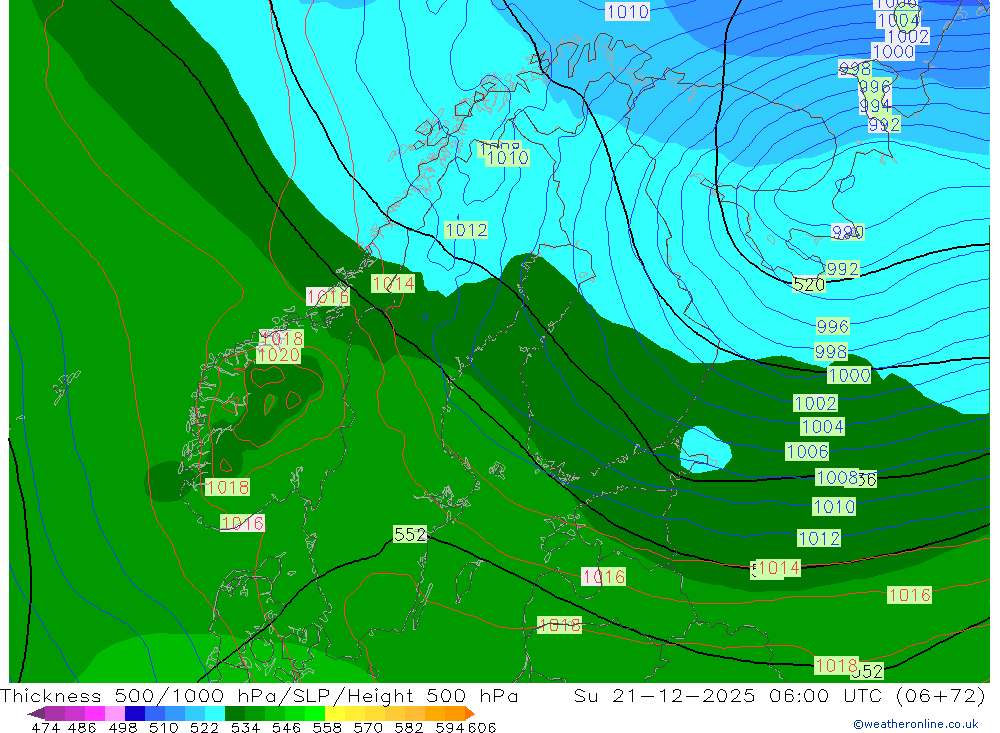Click the 1010 label at the top edge
1000x733 pixels.
coord(628,11)
